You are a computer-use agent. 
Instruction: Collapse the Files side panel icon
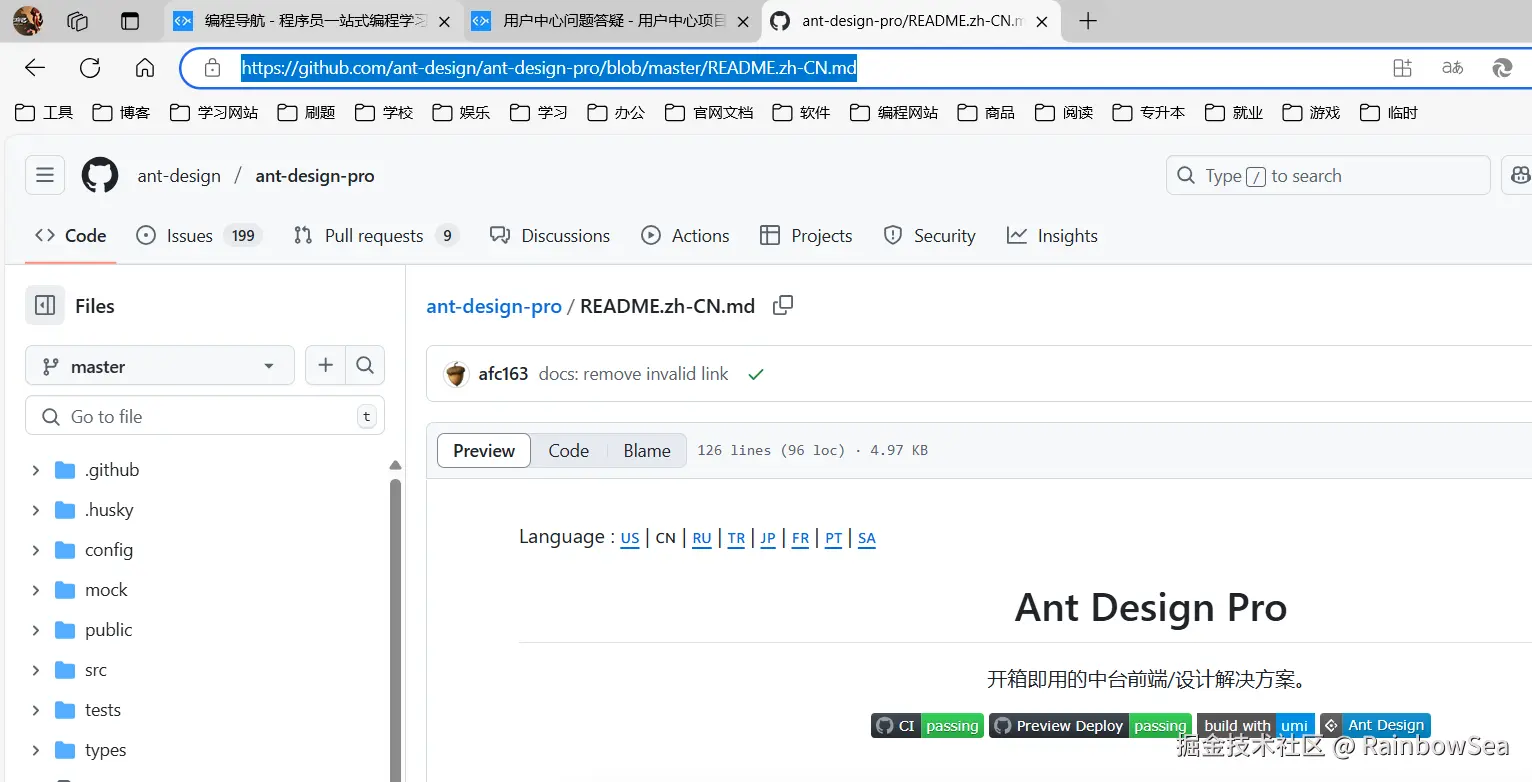tap(45, 306)
